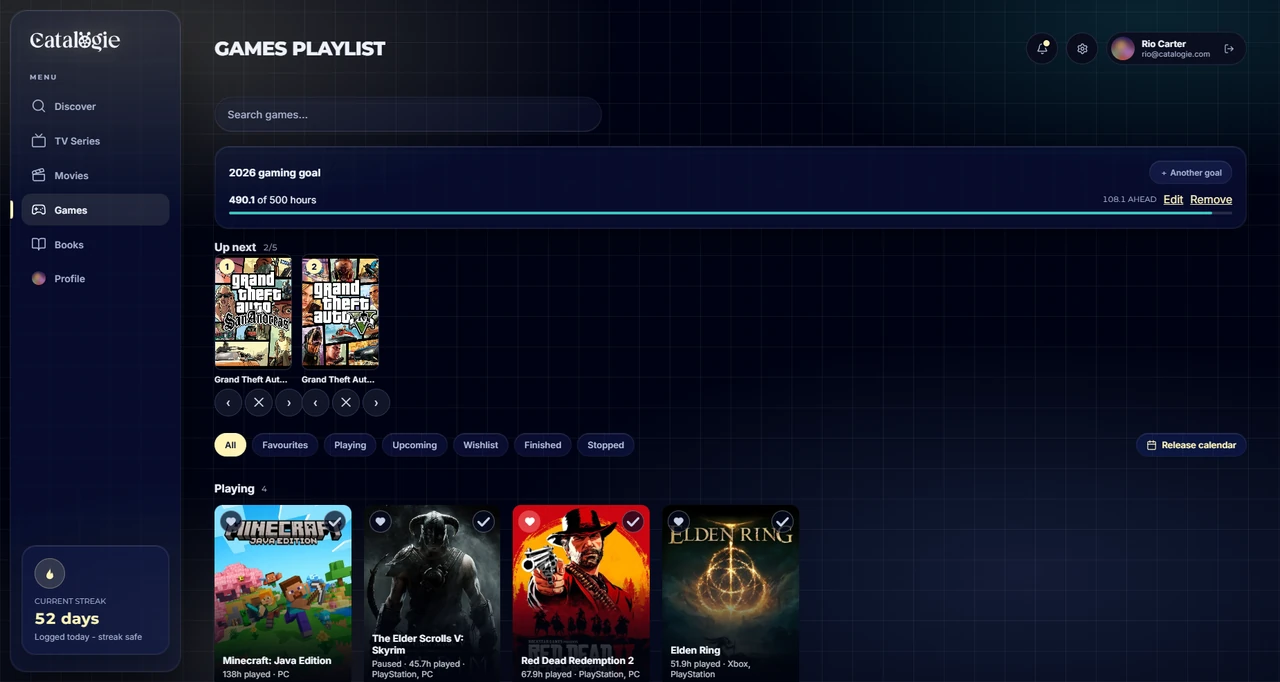Open Profile from sidebar menu

pyautogui.click(x=95, y=279)
